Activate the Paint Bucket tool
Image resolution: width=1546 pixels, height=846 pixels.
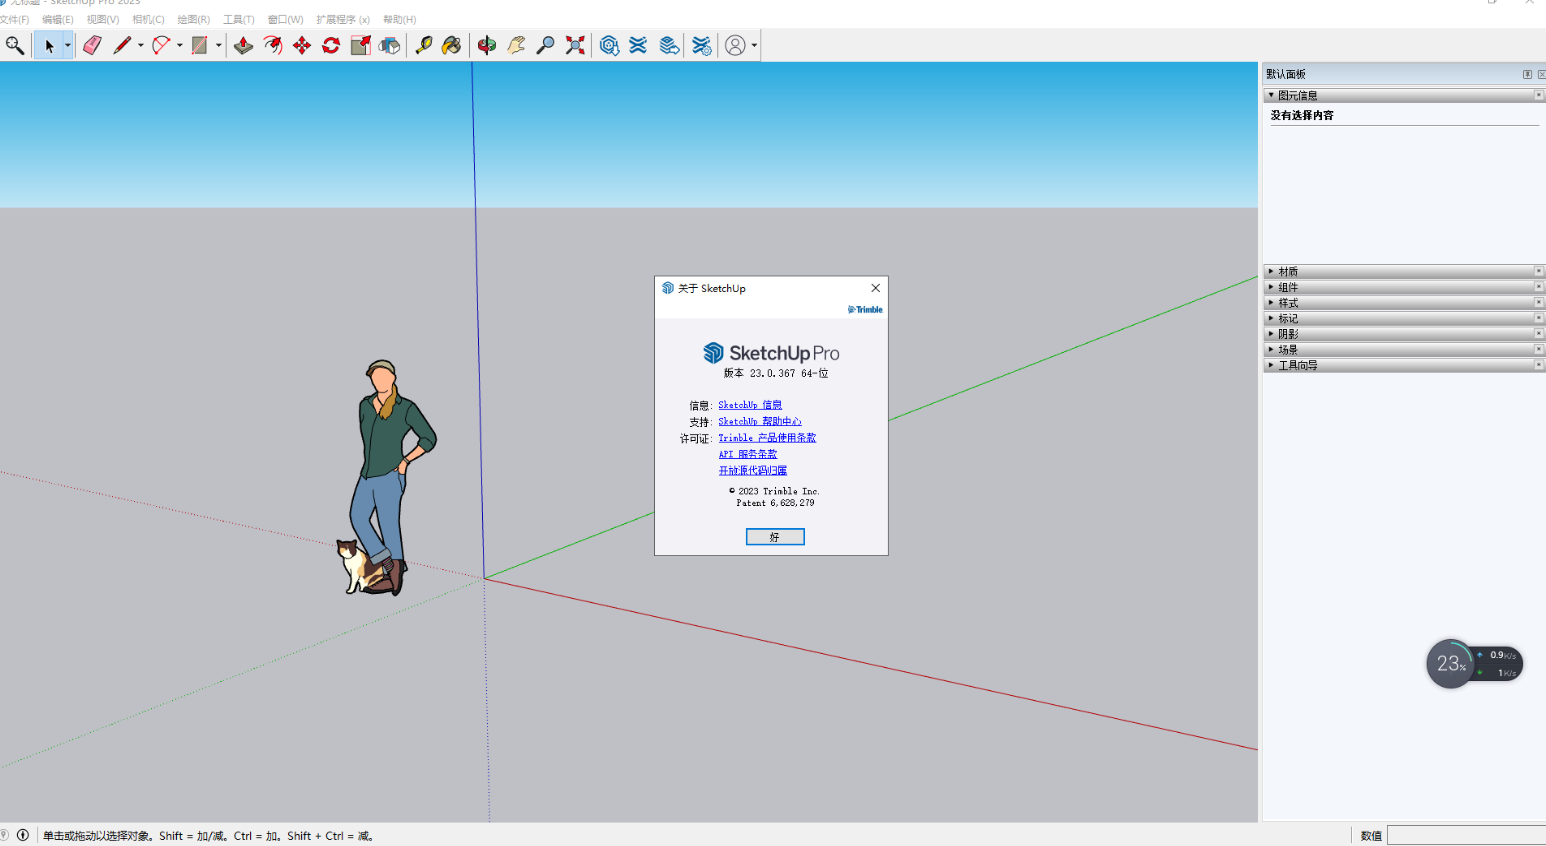click(x=452, y=45)
